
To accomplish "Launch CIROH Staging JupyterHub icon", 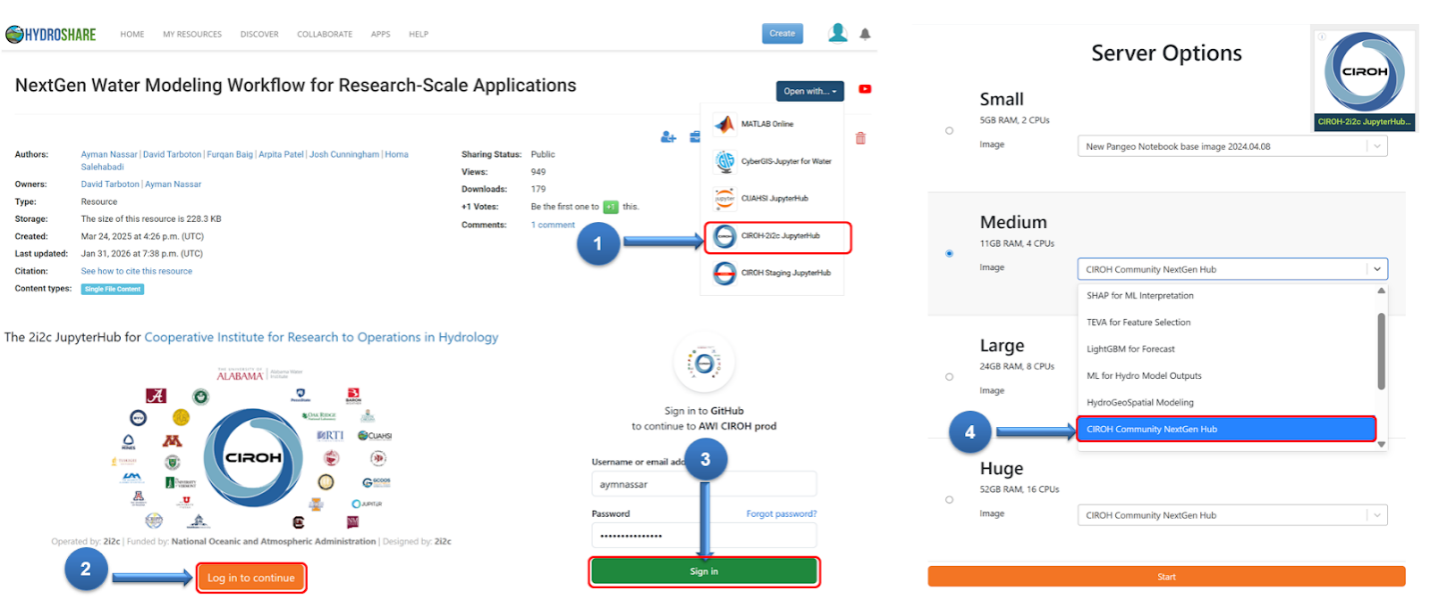I will [x=724, y=273].
